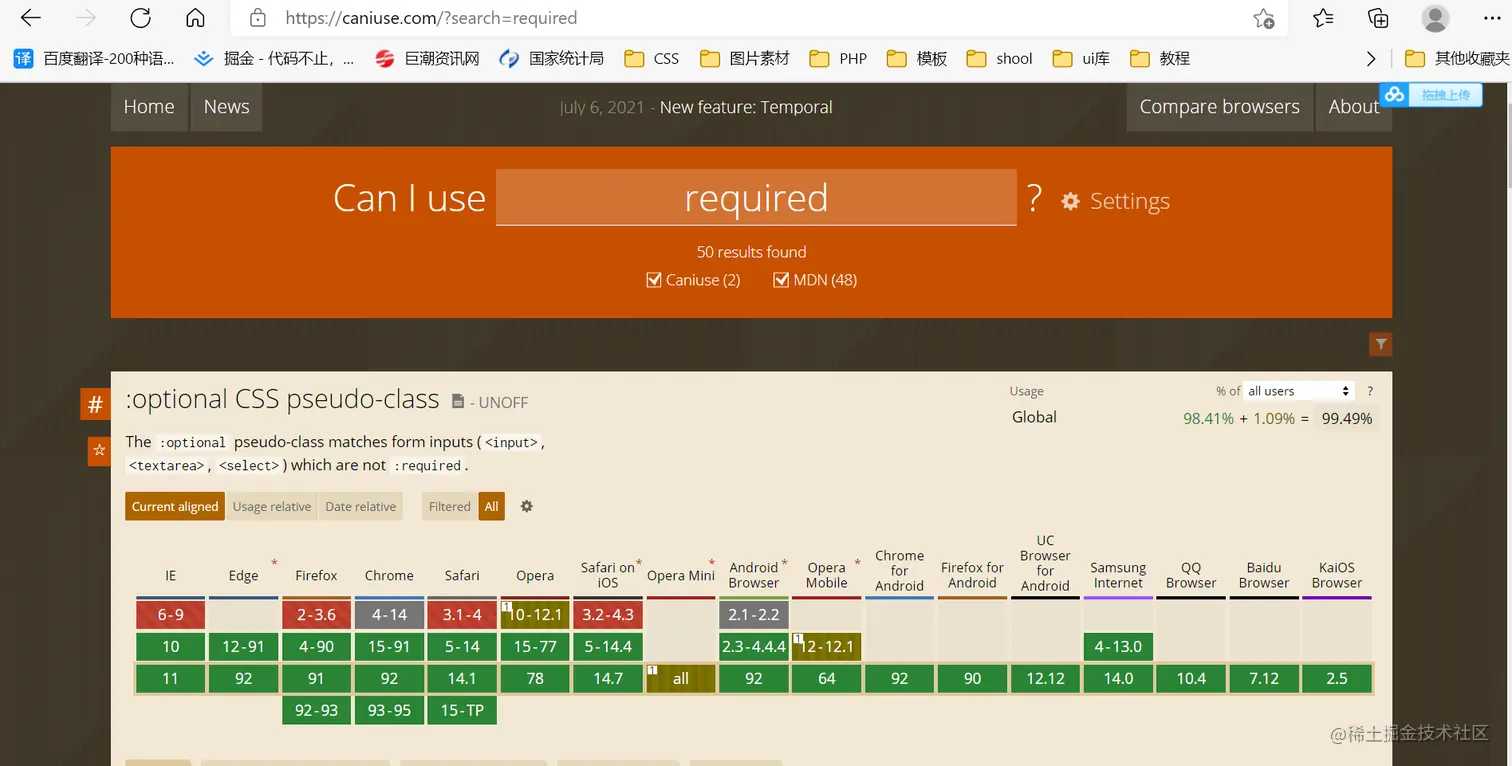Click the IE 6-9 support cell
The width and height of the screenshot is (1512, 766).
click(171, 615)
